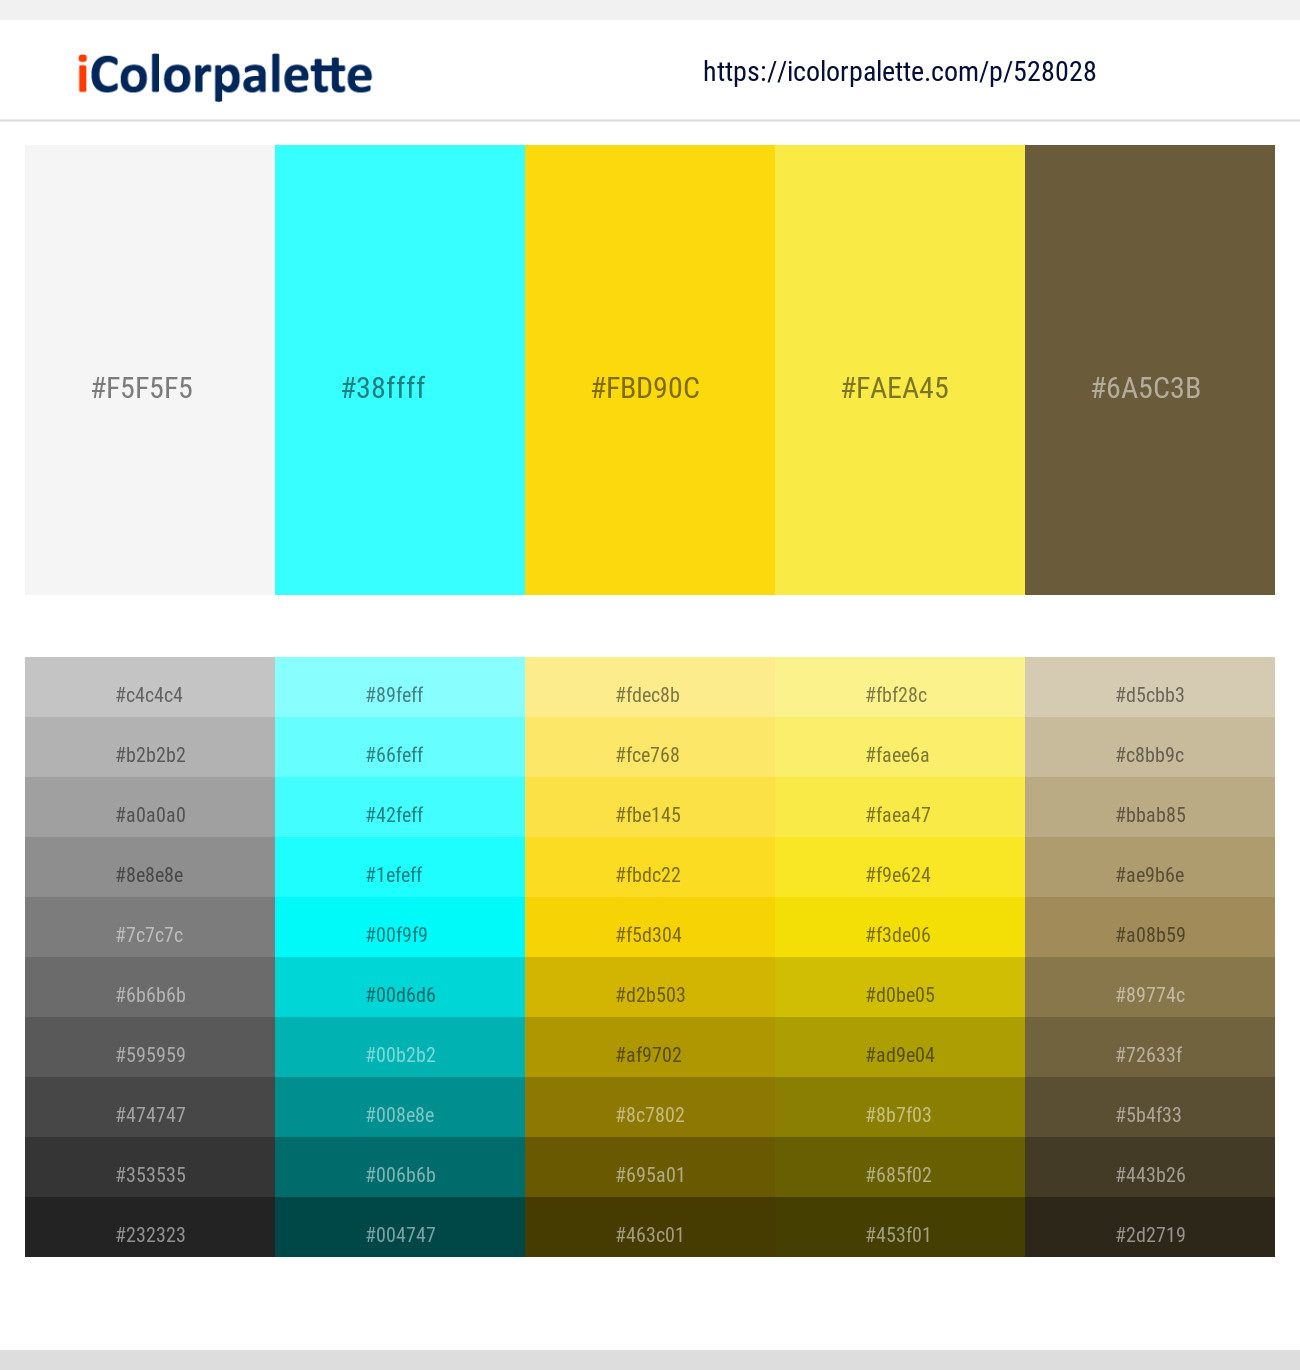
Task: Click the #d5cbb3 beige shade swatch
Action: [1149, 694]
